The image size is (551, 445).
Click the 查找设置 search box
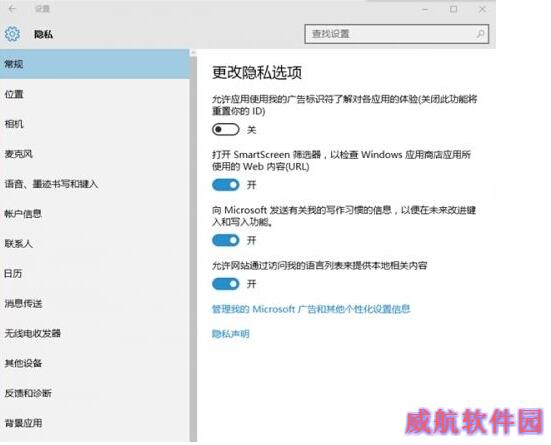click(396, 34)
